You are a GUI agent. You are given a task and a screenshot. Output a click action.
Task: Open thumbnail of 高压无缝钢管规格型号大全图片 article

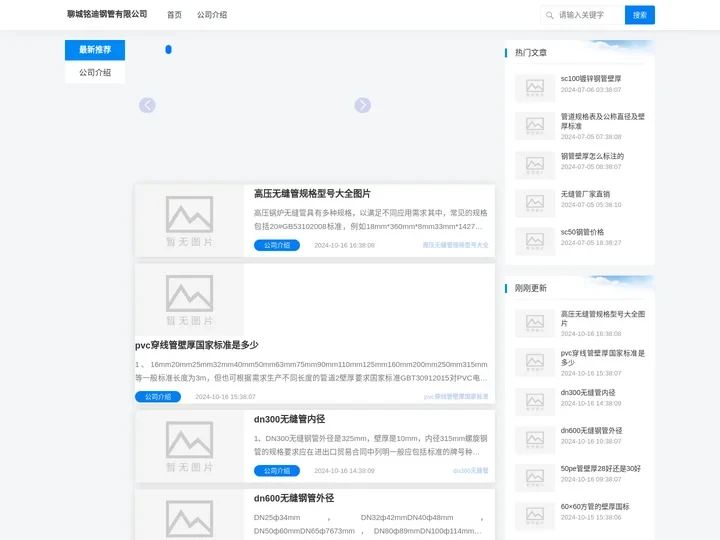coord(189,220)
